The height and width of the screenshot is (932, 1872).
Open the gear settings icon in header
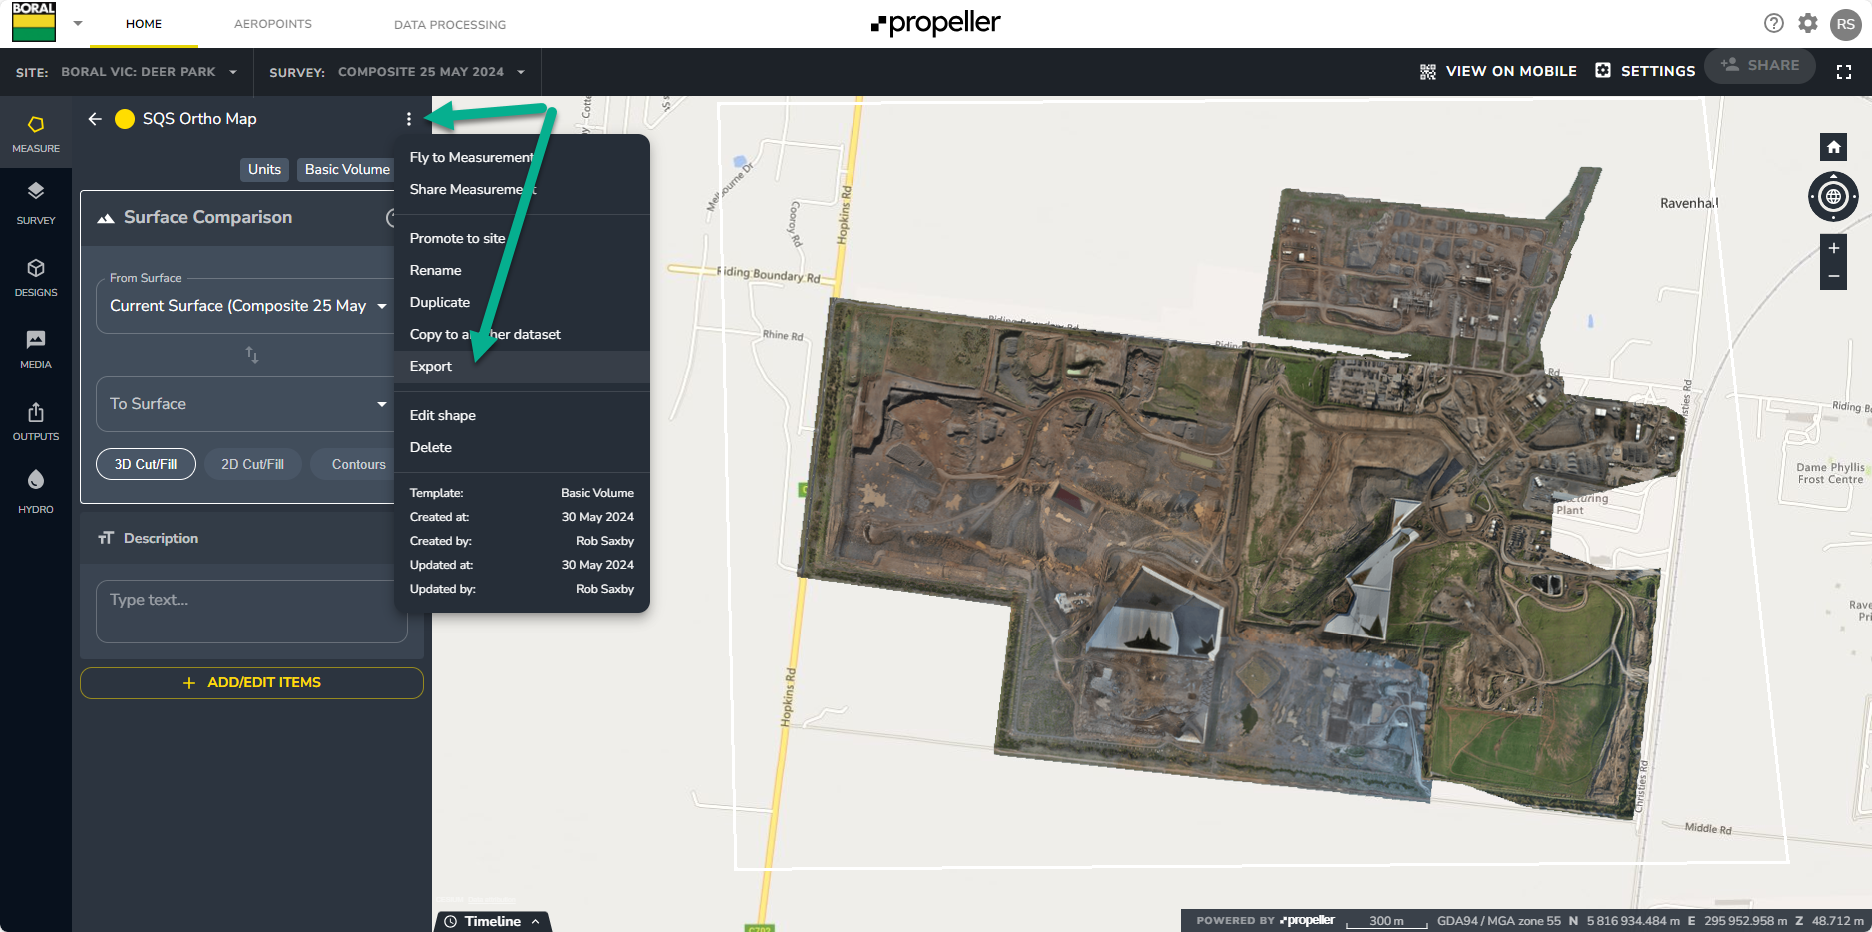(x=1808, y=23)
